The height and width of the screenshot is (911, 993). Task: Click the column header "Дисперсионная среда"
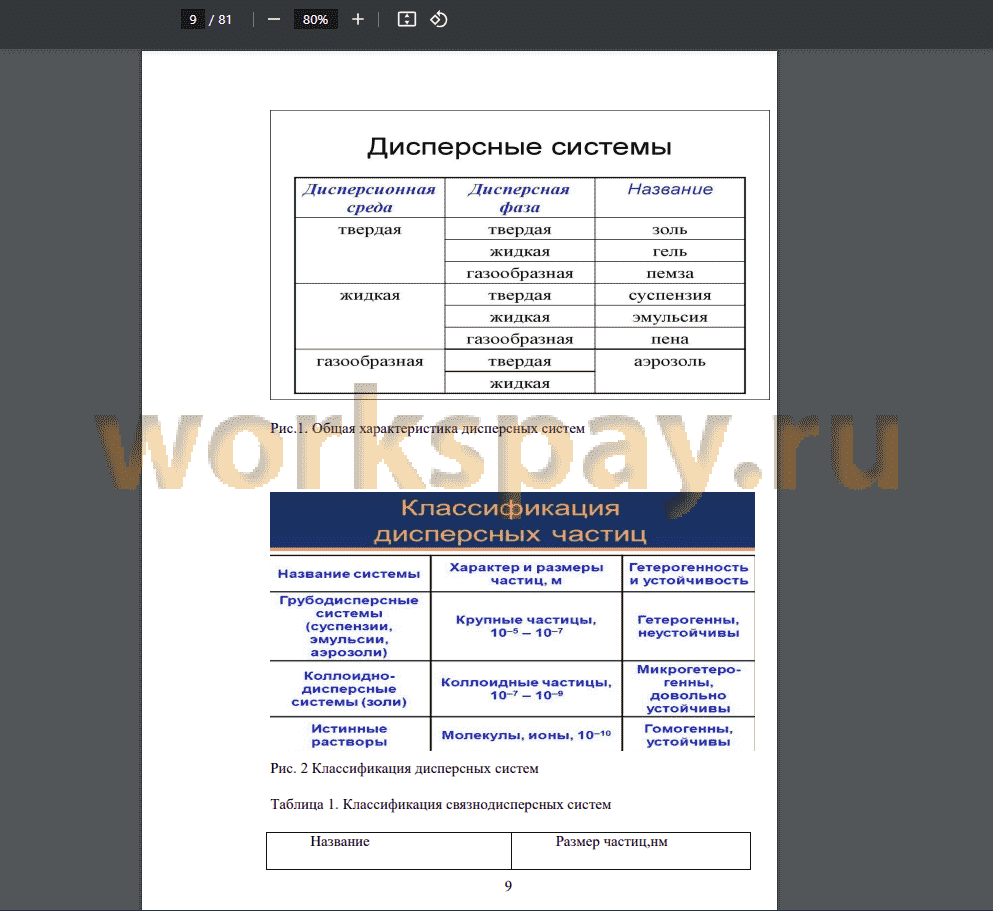[x=369, y=198]
